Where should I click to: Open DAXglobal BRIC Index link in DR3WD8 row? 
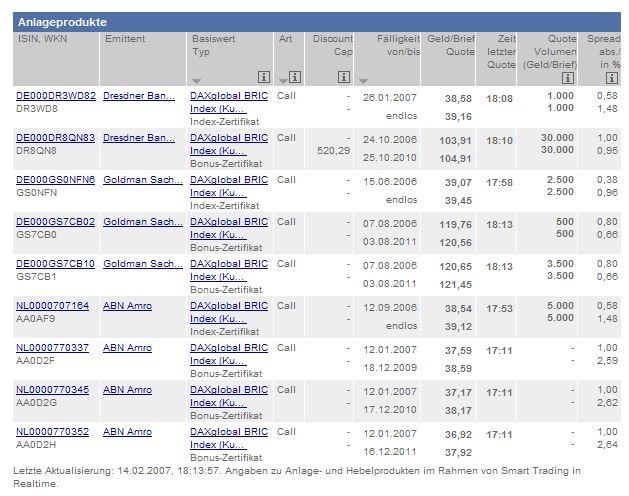coord(229,102)
